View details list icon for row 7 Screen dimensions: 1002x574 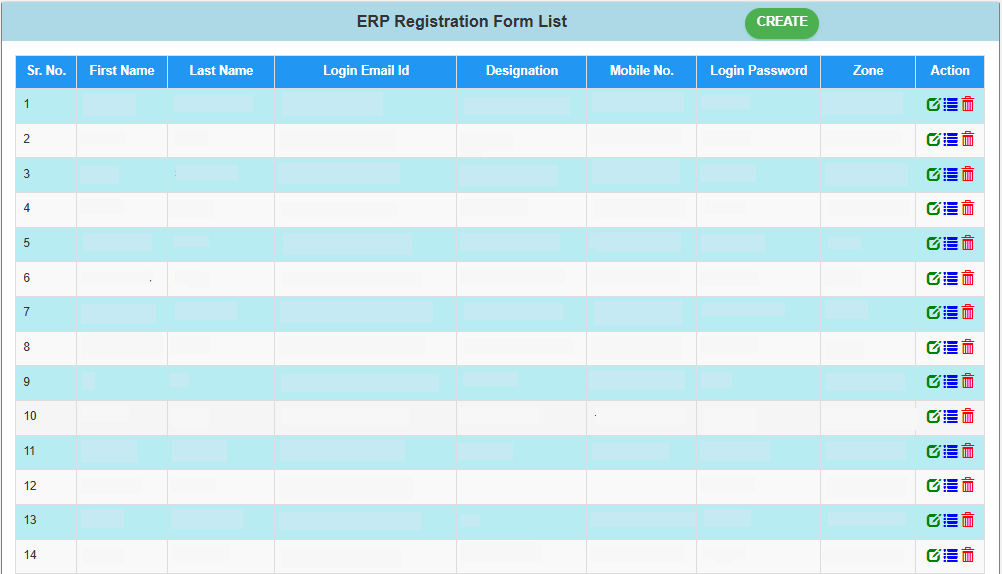click(950, 312)
